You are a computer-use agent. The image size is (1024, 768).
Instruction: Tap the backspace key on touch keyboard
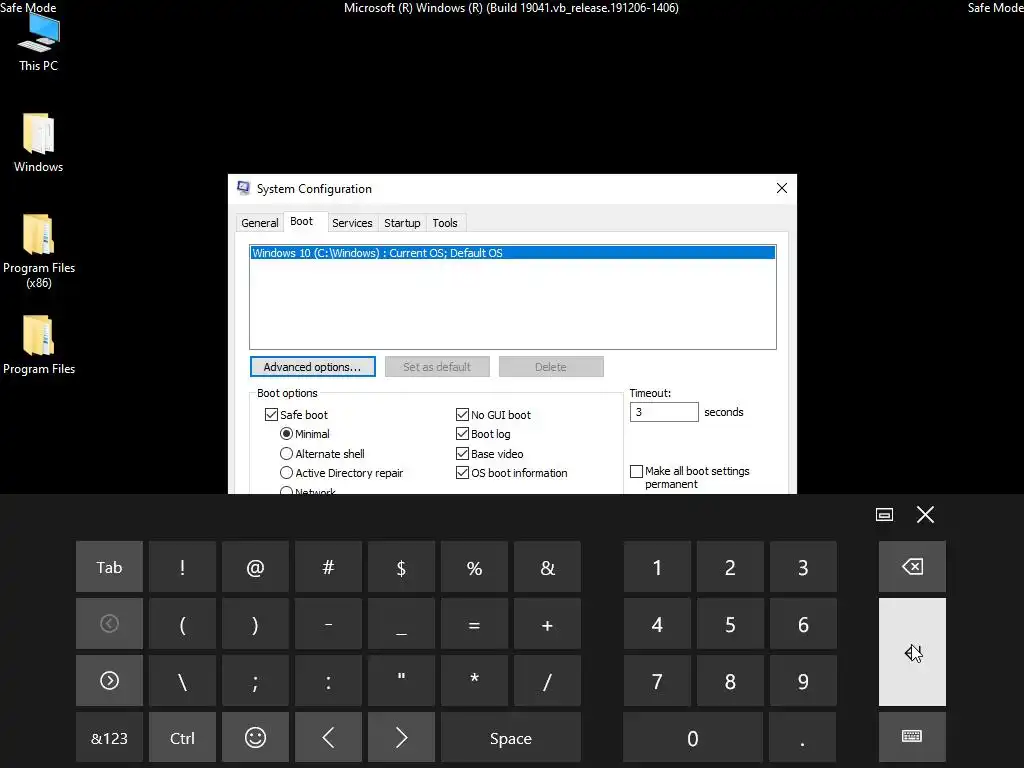912,566
